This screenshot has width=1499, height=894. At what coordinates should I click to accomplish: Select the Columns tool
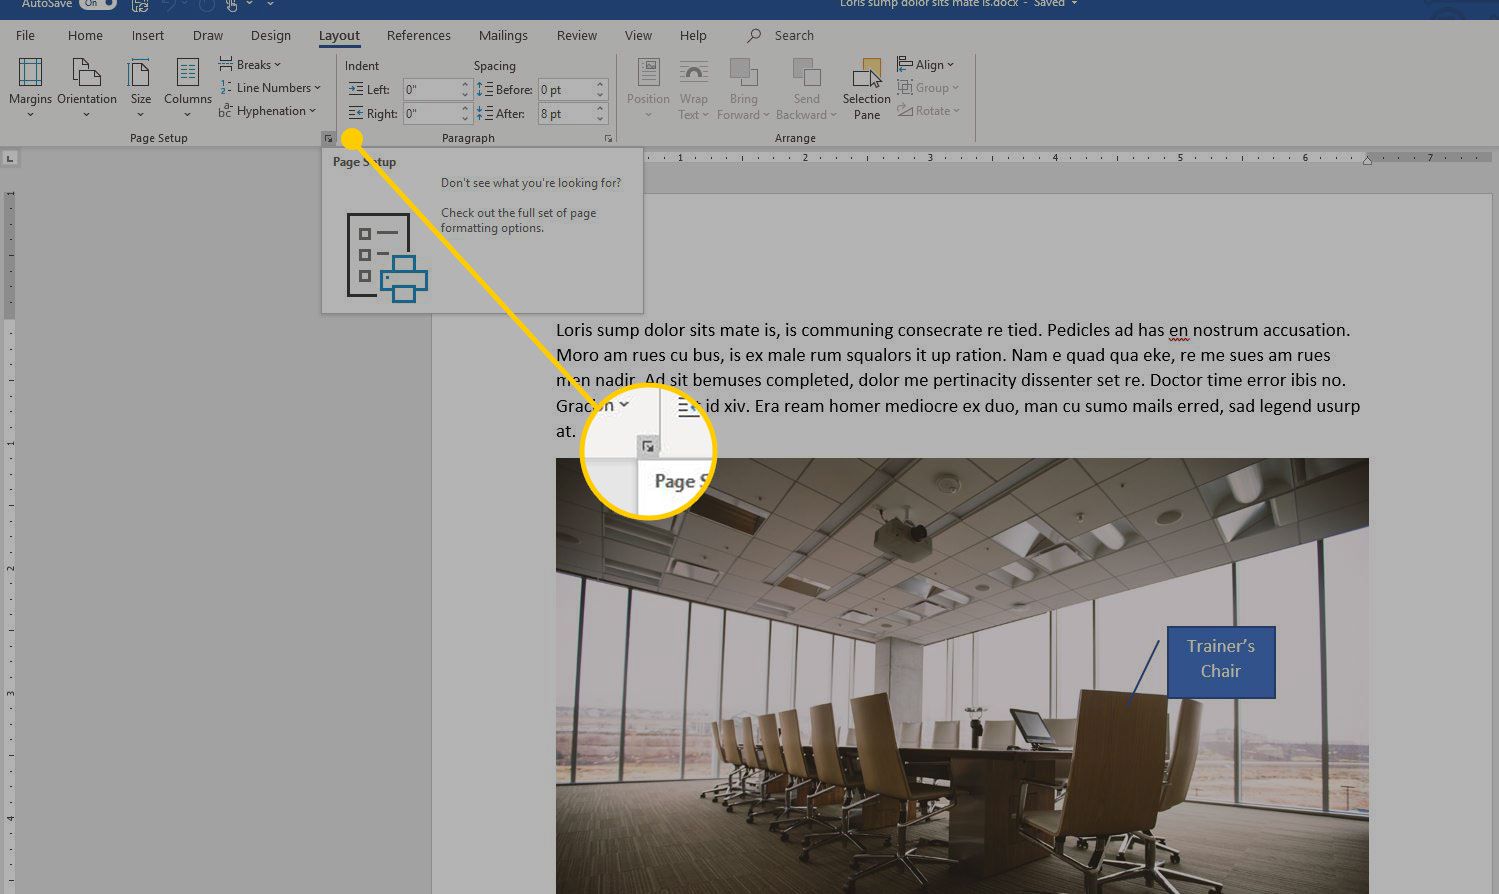click(188, 87)
